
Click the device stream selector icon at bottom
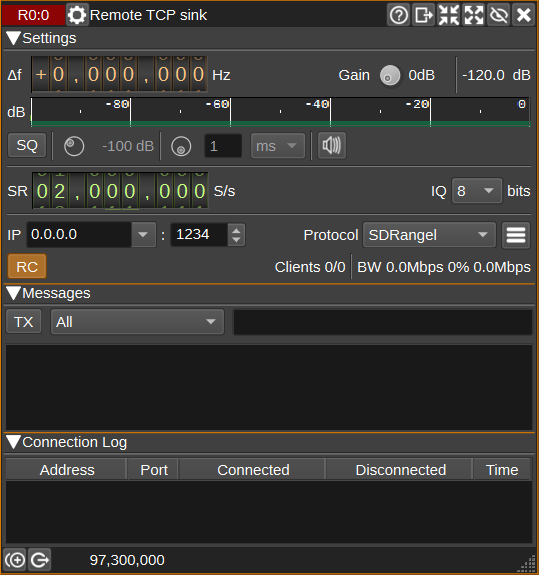40,560
